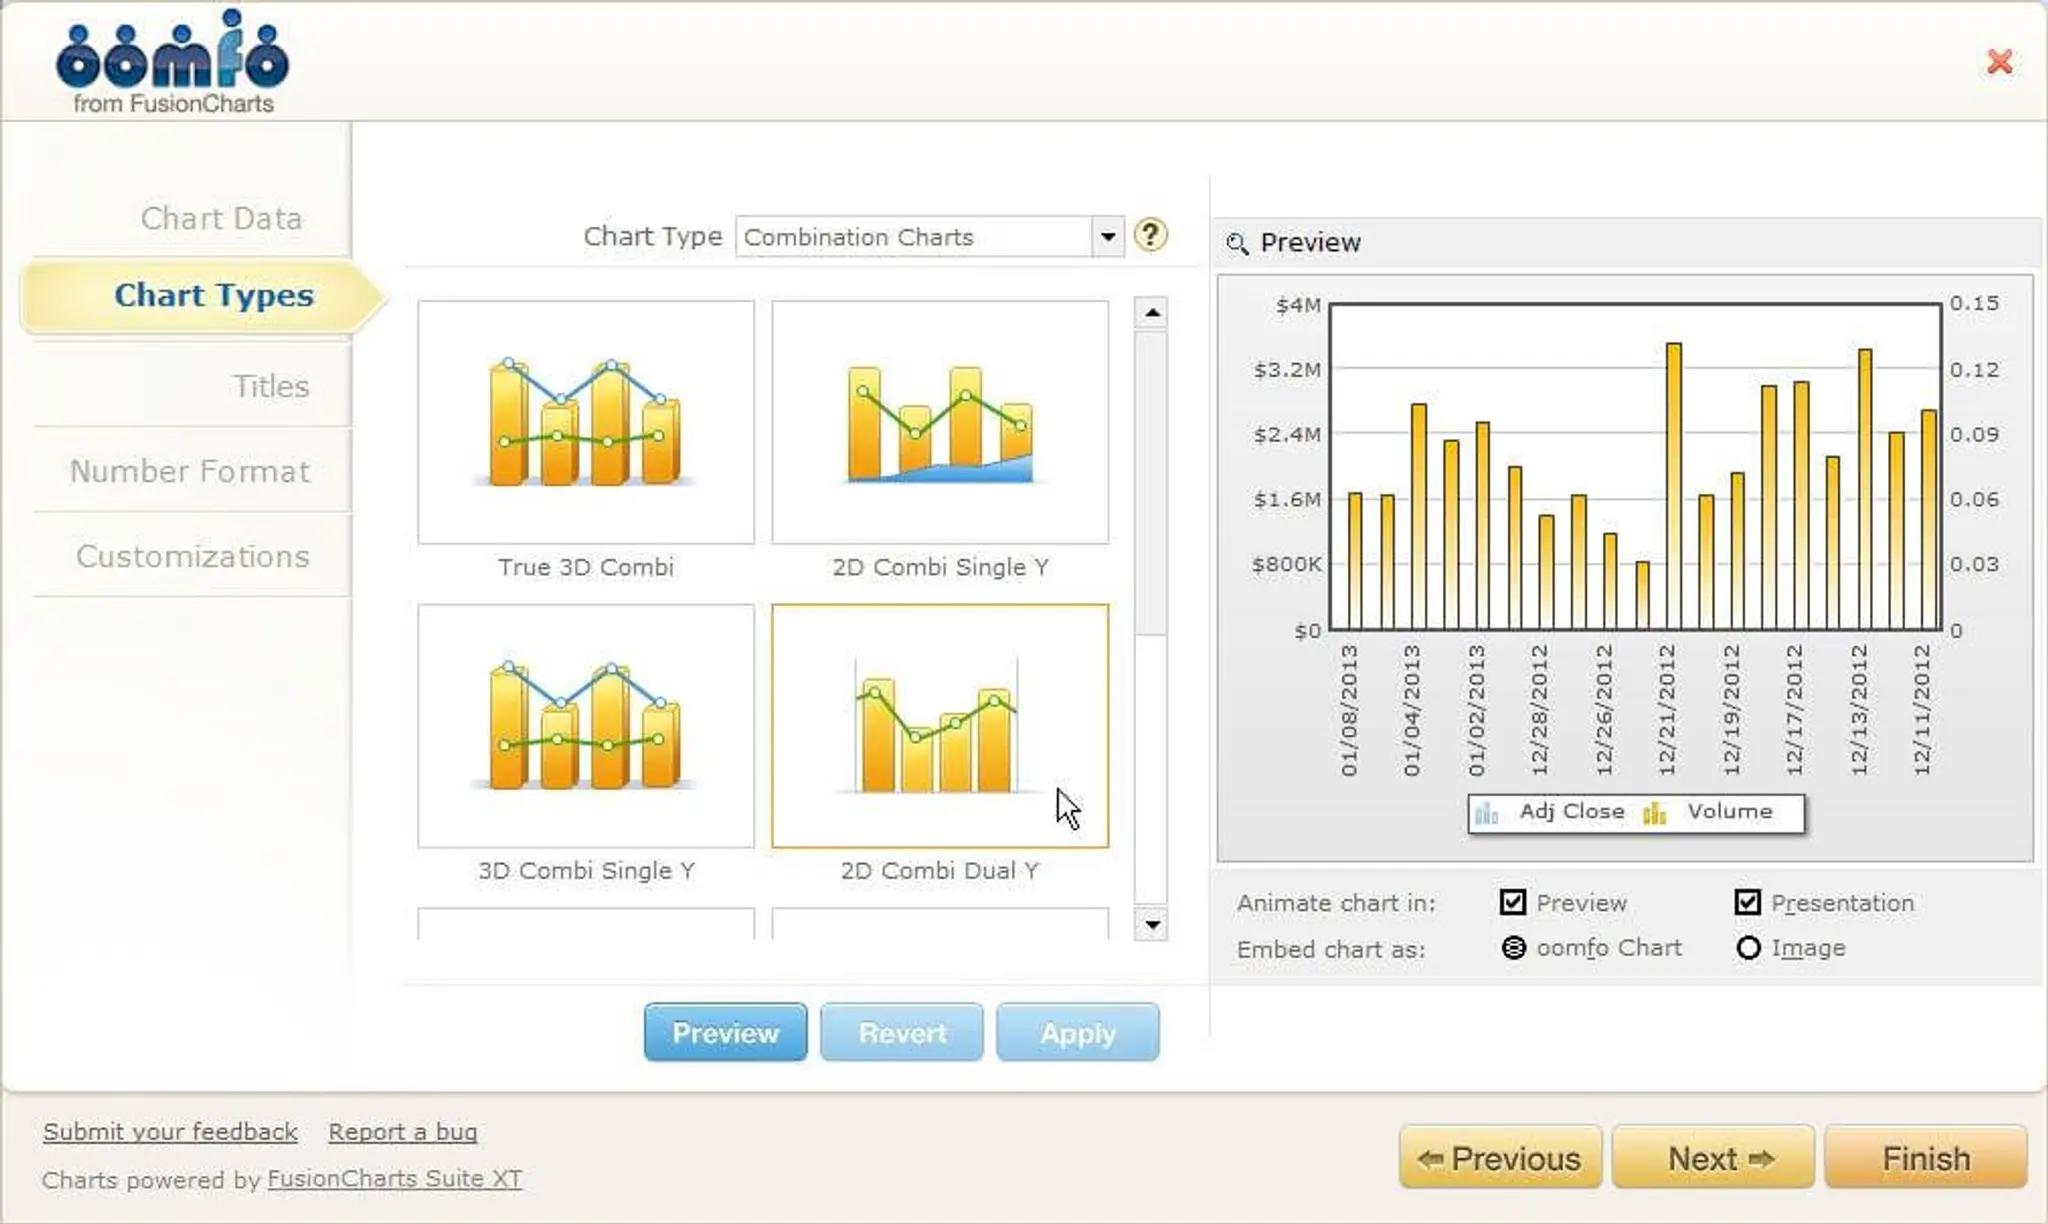Select the True 3D Combi chart thumbnail
The height and width of the screenshot is (1224, 2048).
click(x=586, y=423)
